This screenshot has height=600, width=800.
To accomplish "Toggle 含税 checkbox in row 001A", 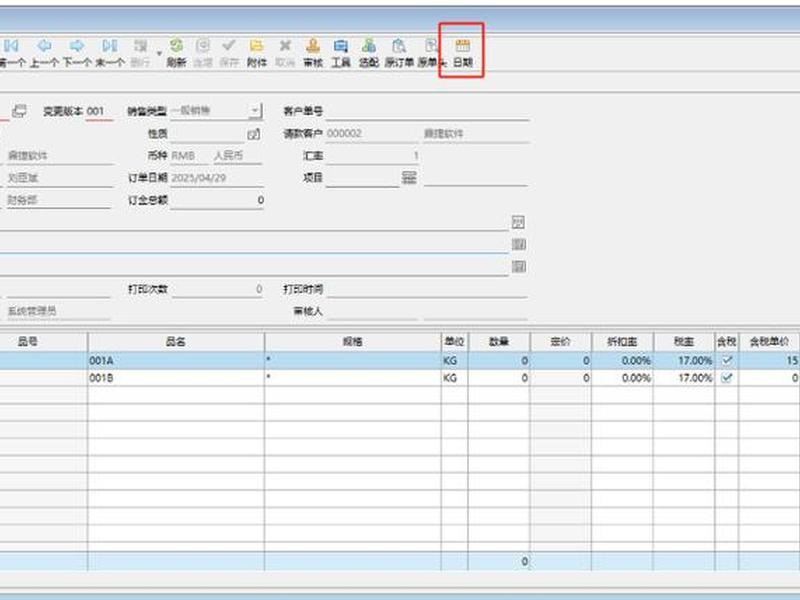I will [x=727, y=361].
